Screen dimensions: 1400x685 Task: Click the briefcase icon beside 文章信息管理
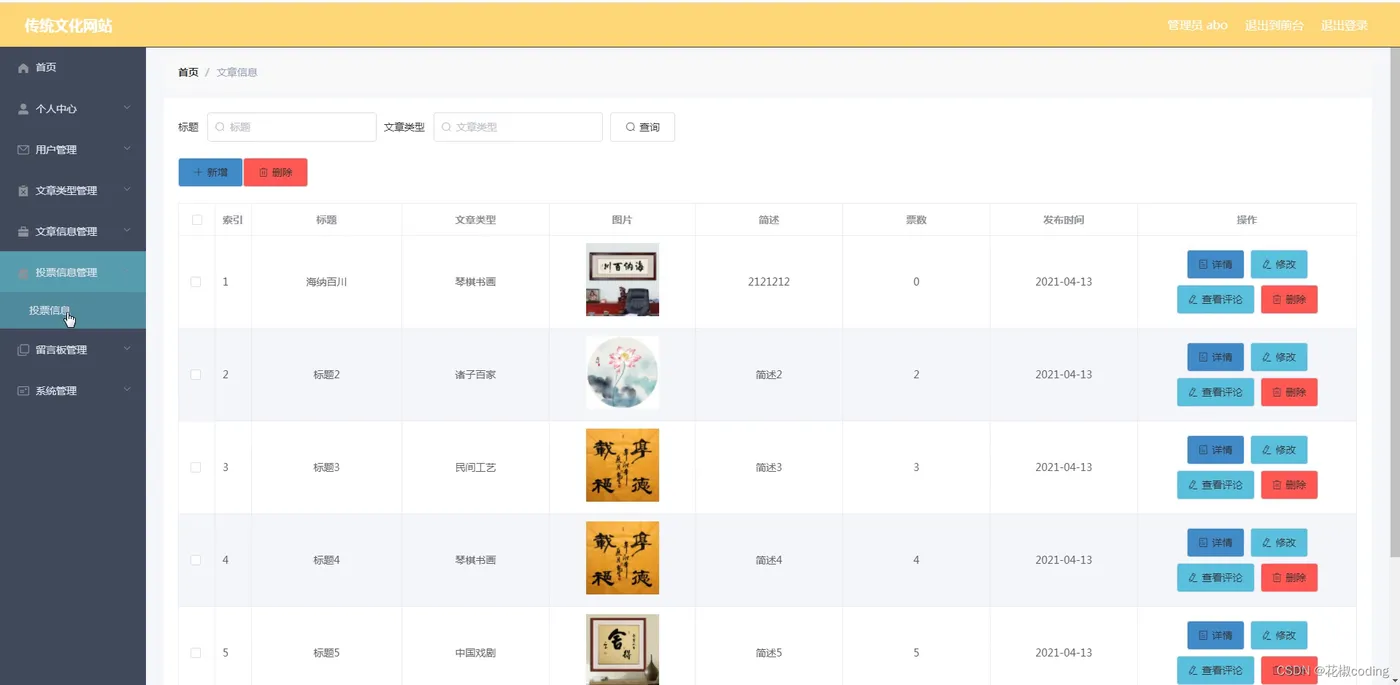pos(23,231)
